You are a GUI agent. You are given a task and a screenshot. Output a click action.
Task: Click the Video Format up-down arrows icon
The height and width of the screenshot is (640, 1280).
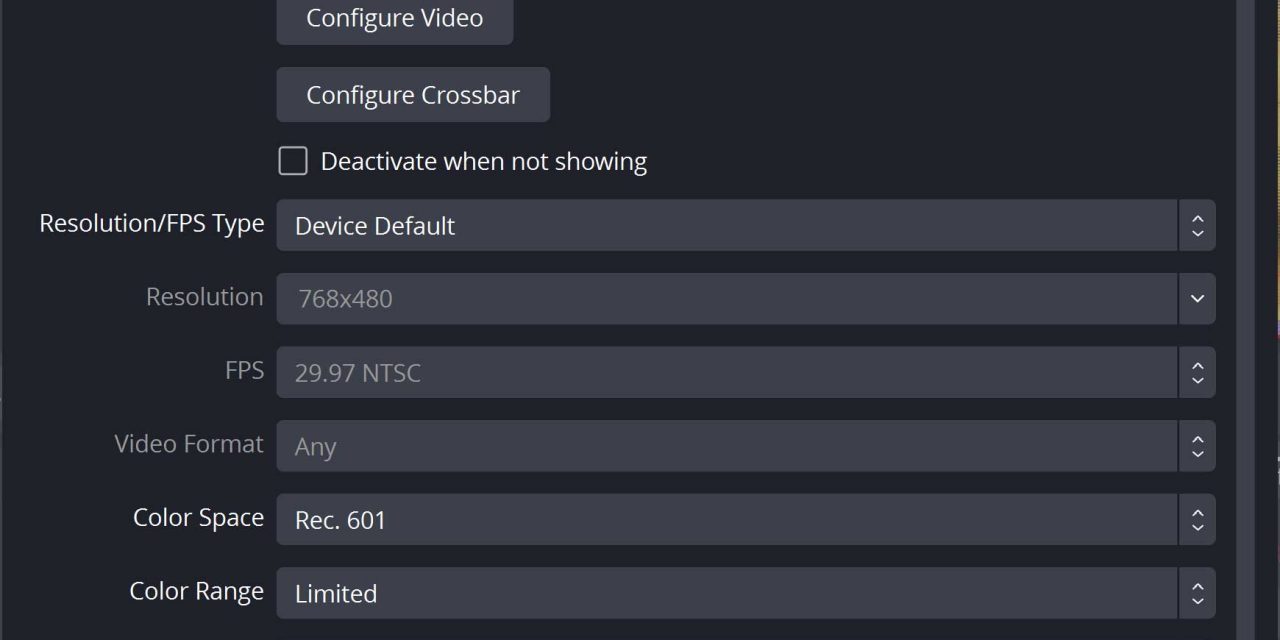(x=1197, y=446)
